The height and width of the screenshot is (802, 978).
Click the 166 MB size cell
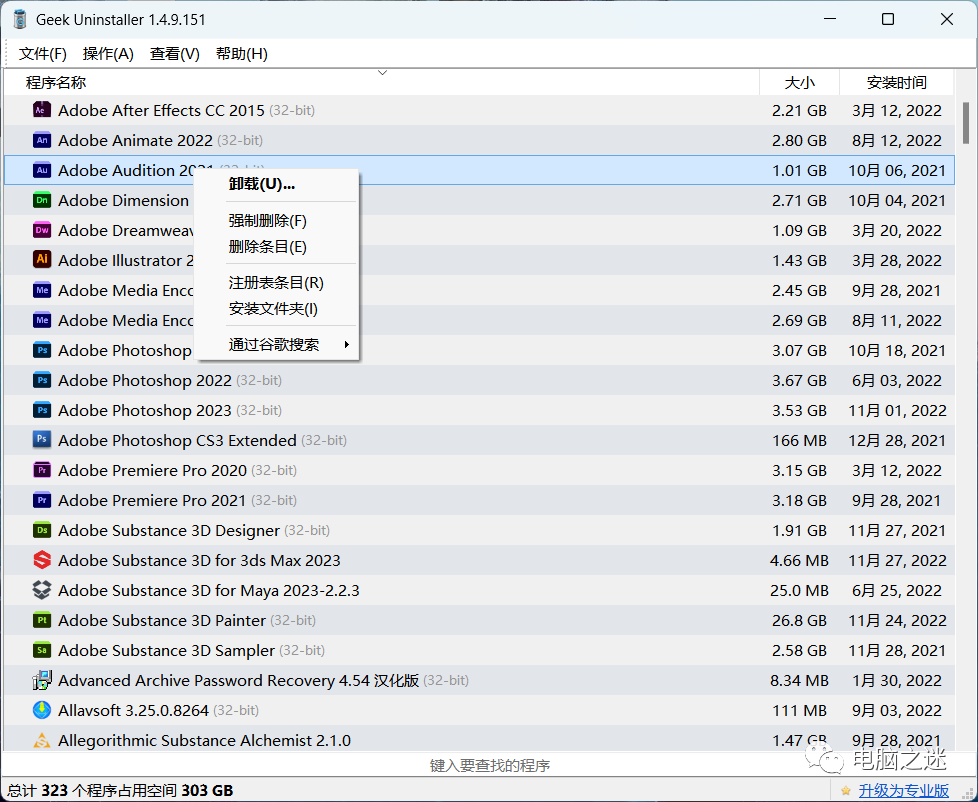point(800,440)
